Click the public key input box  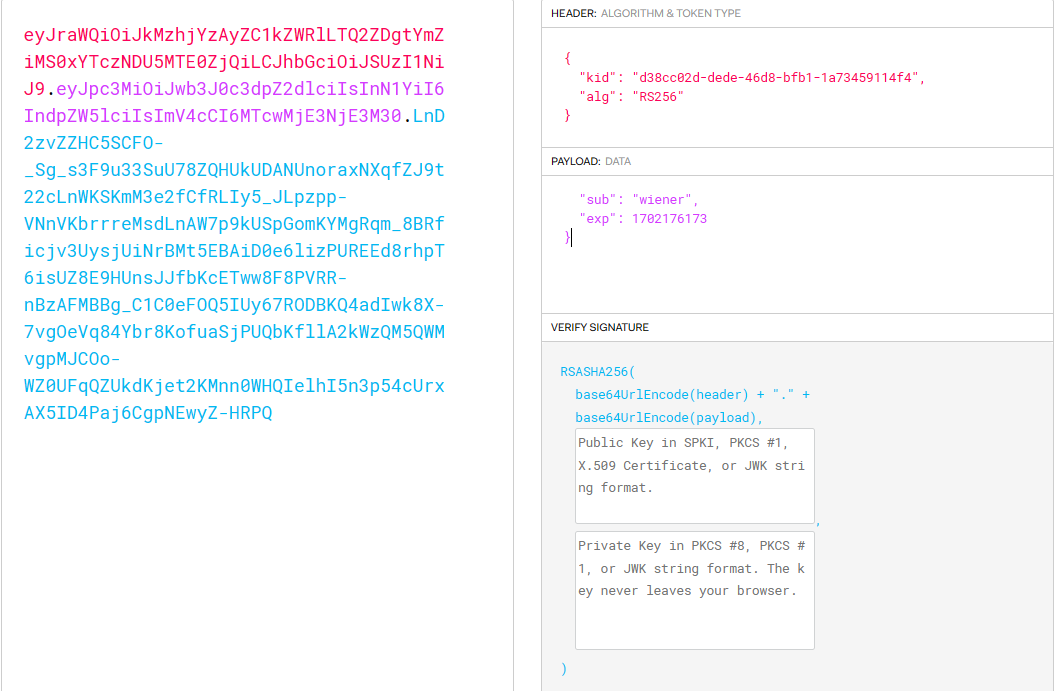click(694, 476)
